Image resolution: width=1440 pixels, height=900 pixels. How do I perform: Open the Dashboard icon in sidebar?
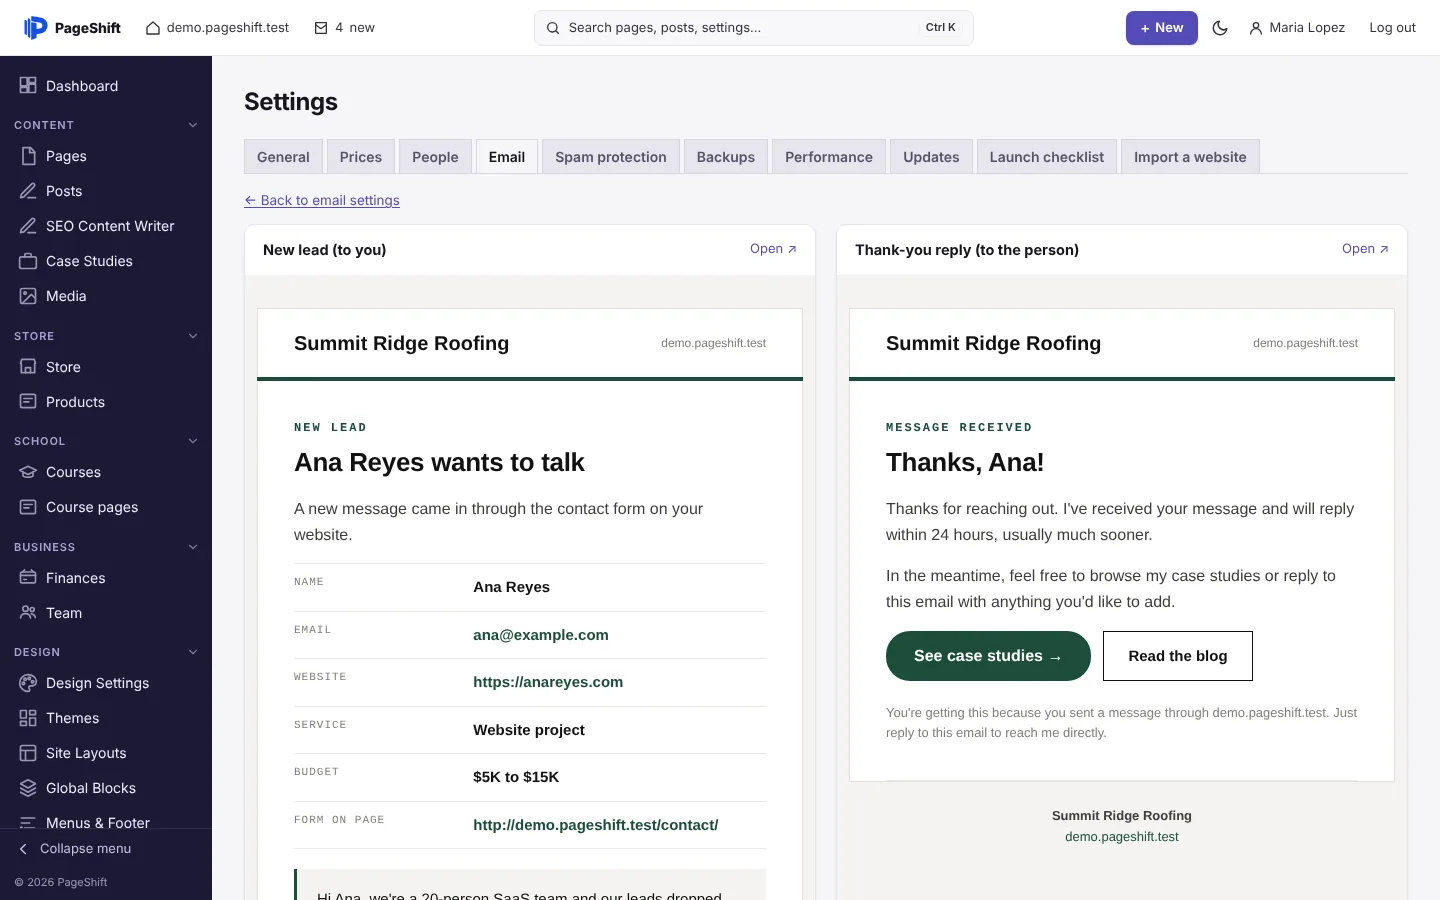[28, 86]
